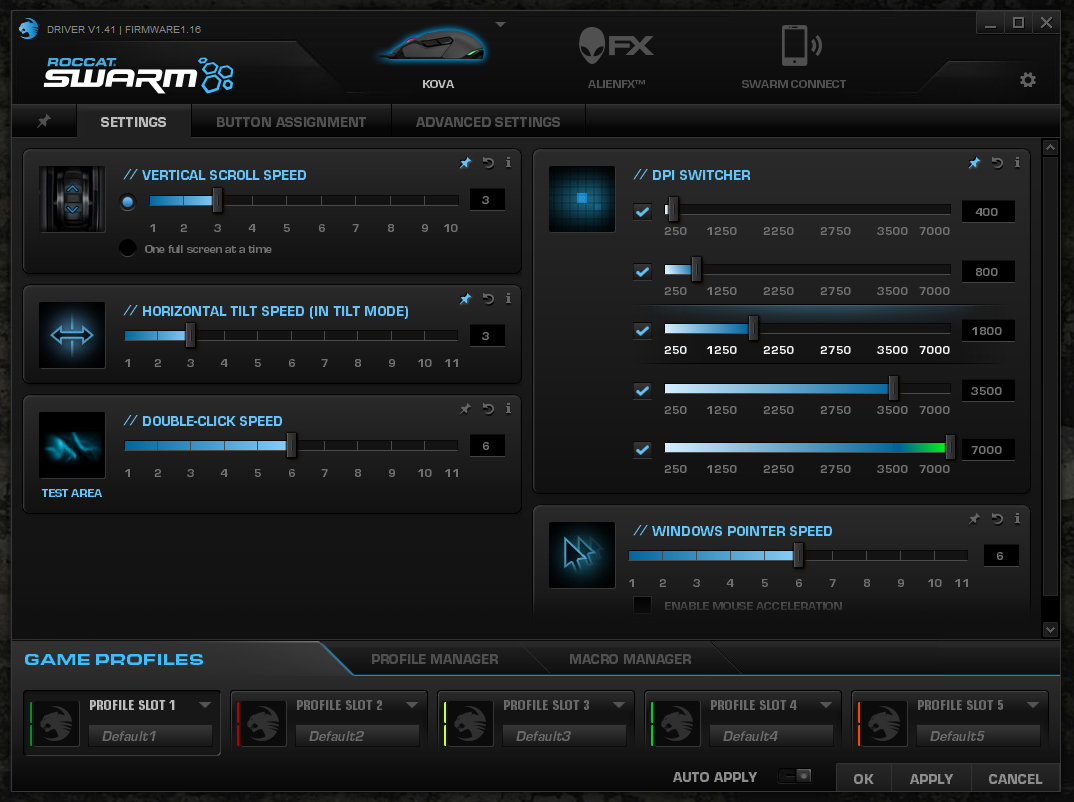Show info for DPI Switcher
The height and width of the screenshot is (802, 1074).
(x=1017, y=162)
